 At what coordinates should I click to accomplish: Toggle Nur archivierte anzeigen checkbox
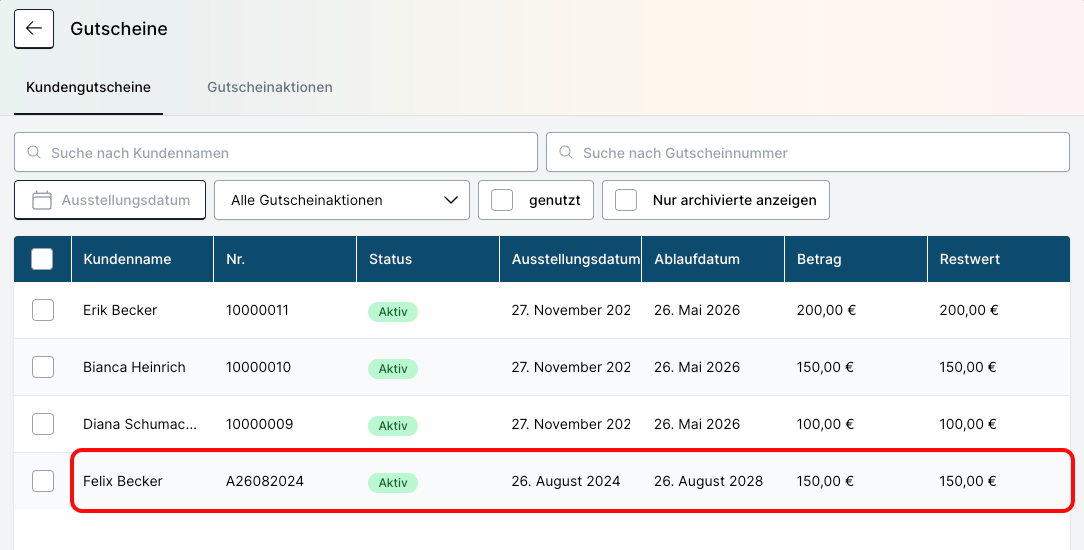point(626,200)
